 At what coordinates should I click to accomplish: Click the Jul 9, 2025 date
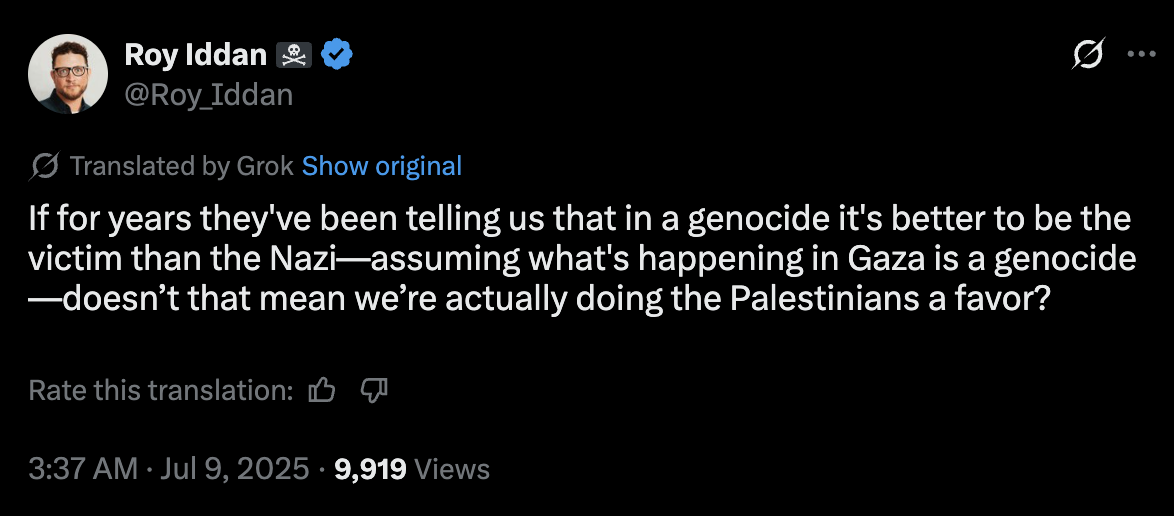tap(232, 468)
